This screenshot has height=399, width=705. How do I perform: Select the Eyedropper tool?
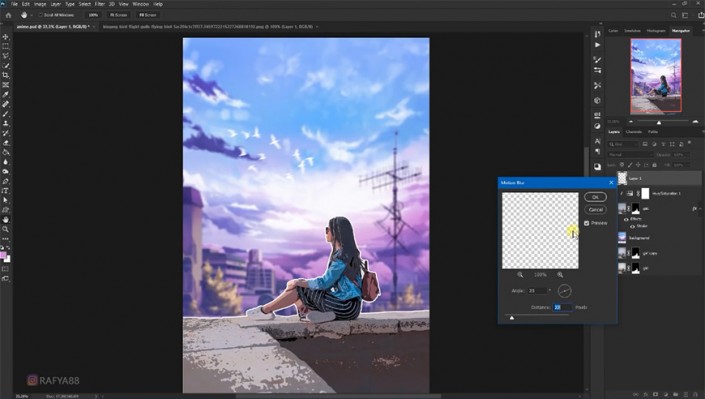(5, 94)
